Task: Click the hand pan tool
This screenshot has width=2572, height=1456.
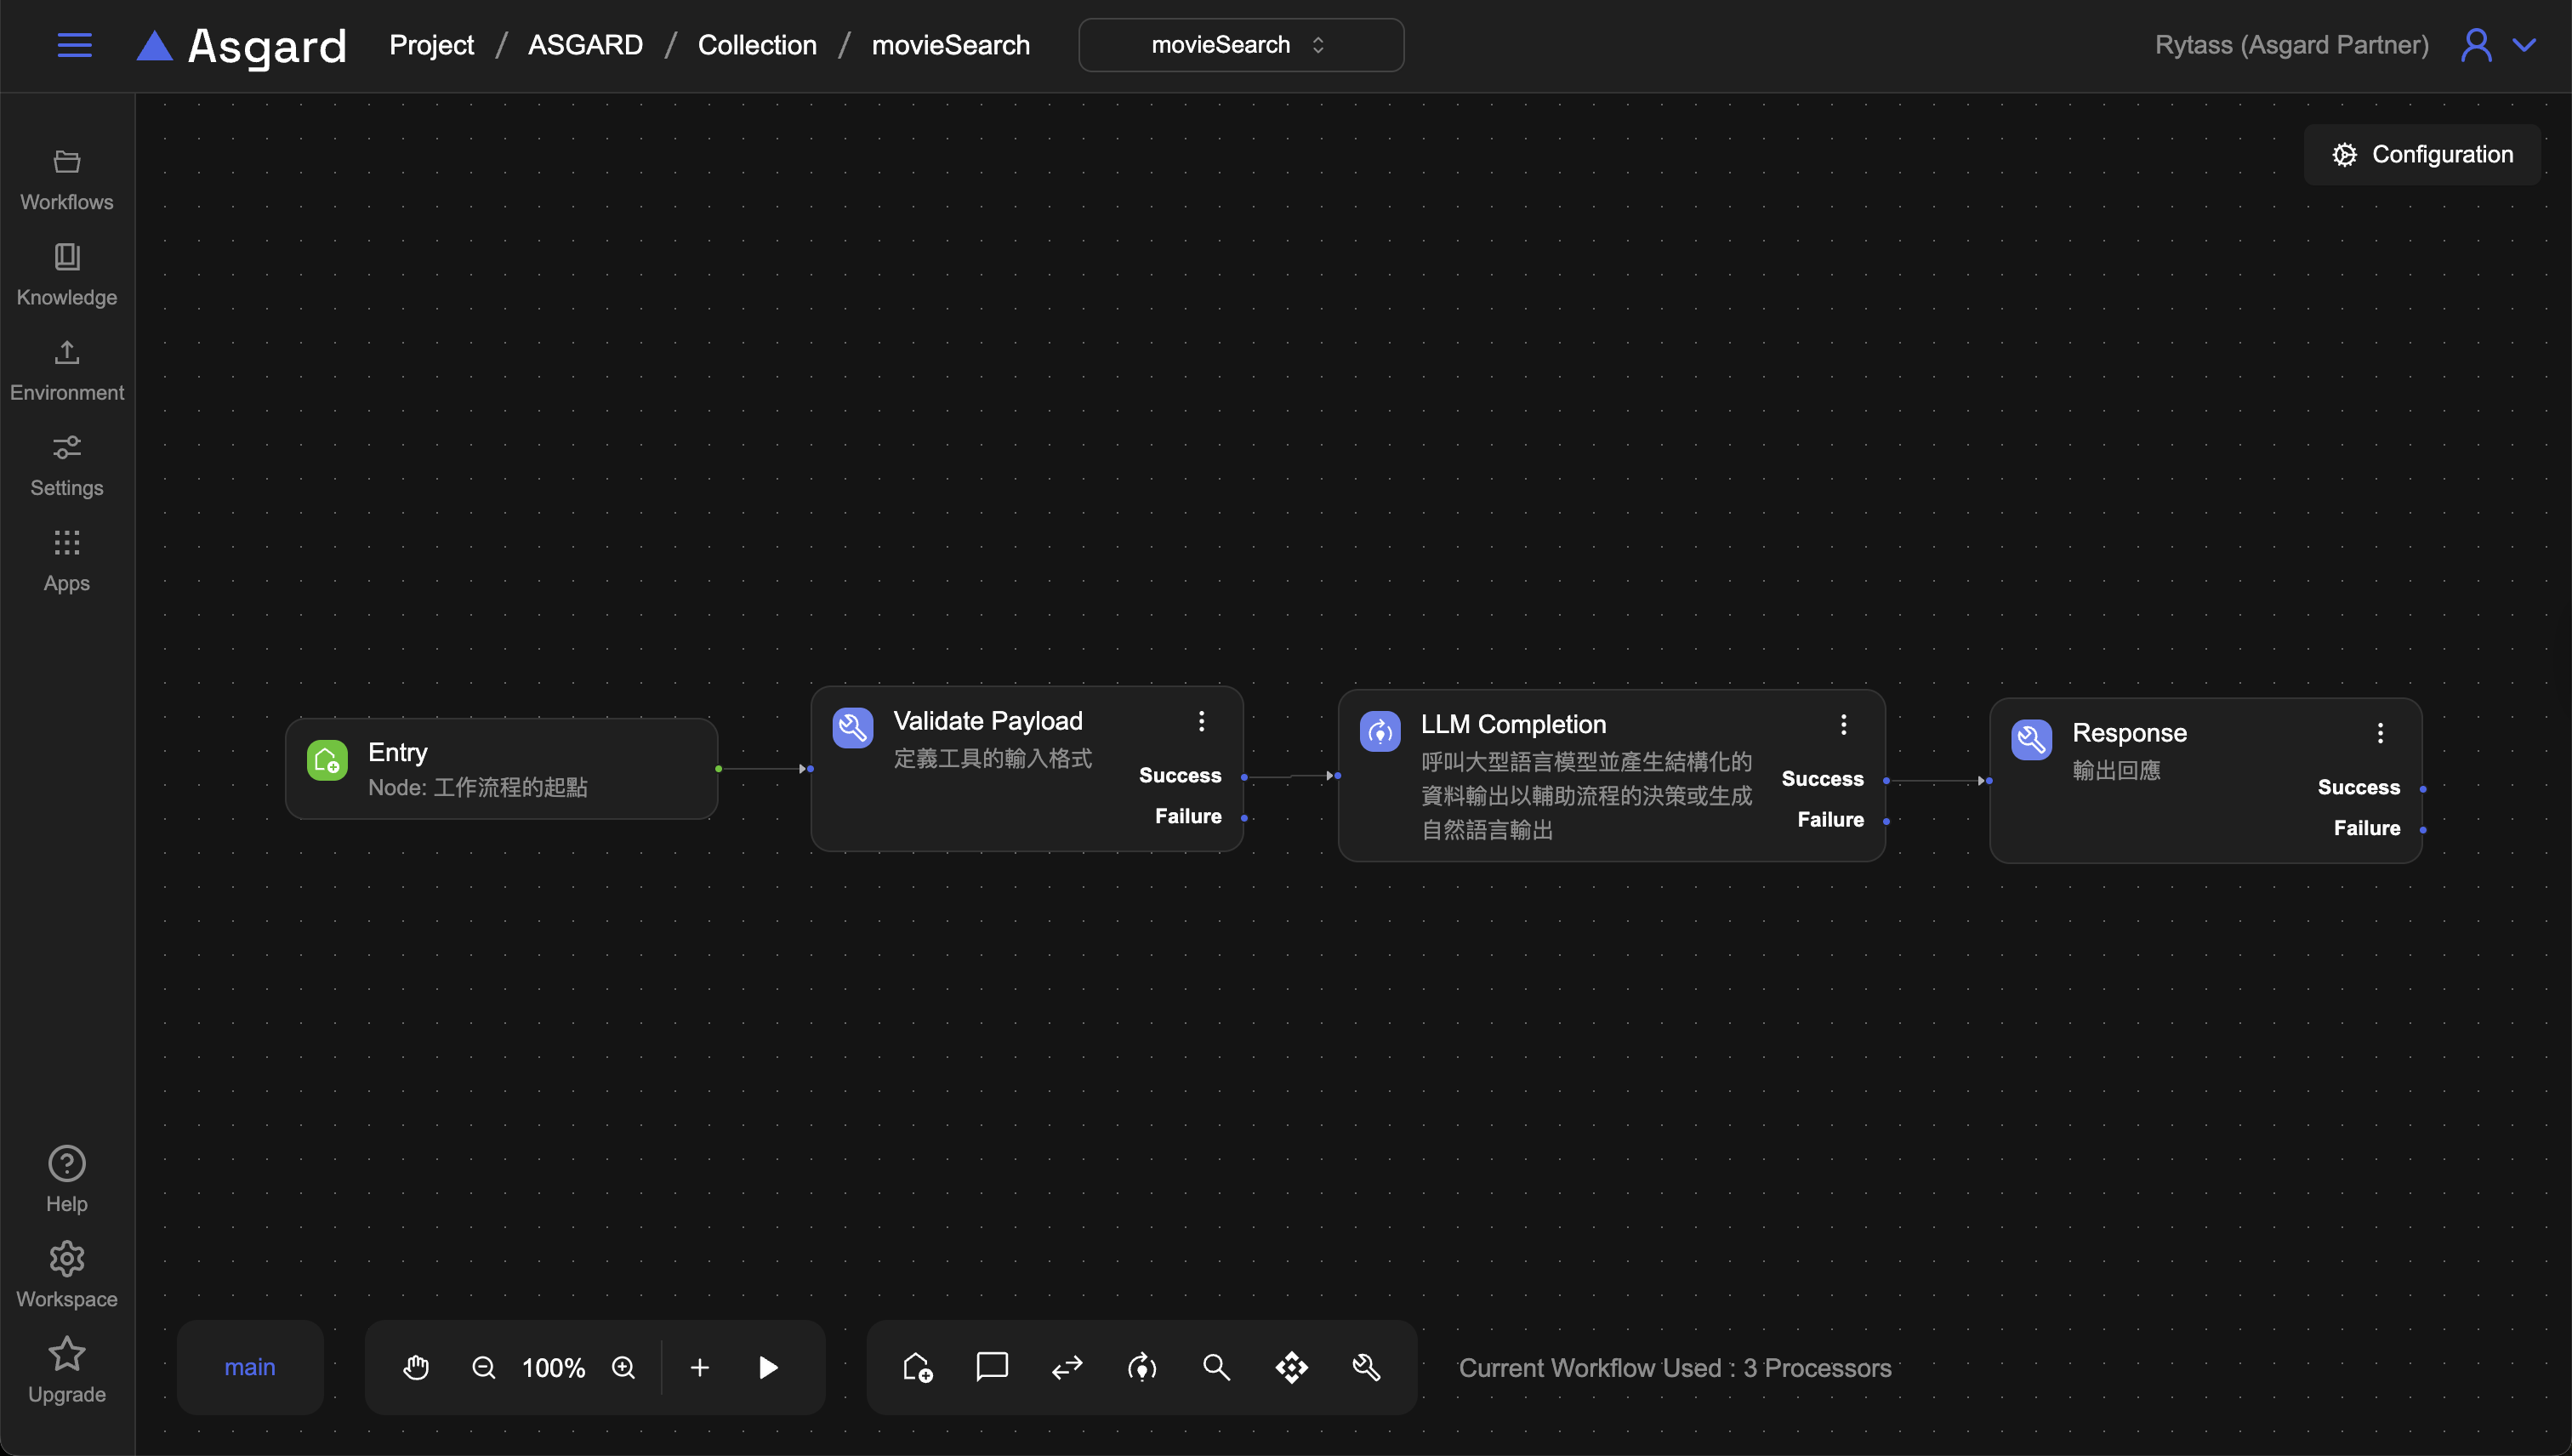Action: click(416, 1367)
